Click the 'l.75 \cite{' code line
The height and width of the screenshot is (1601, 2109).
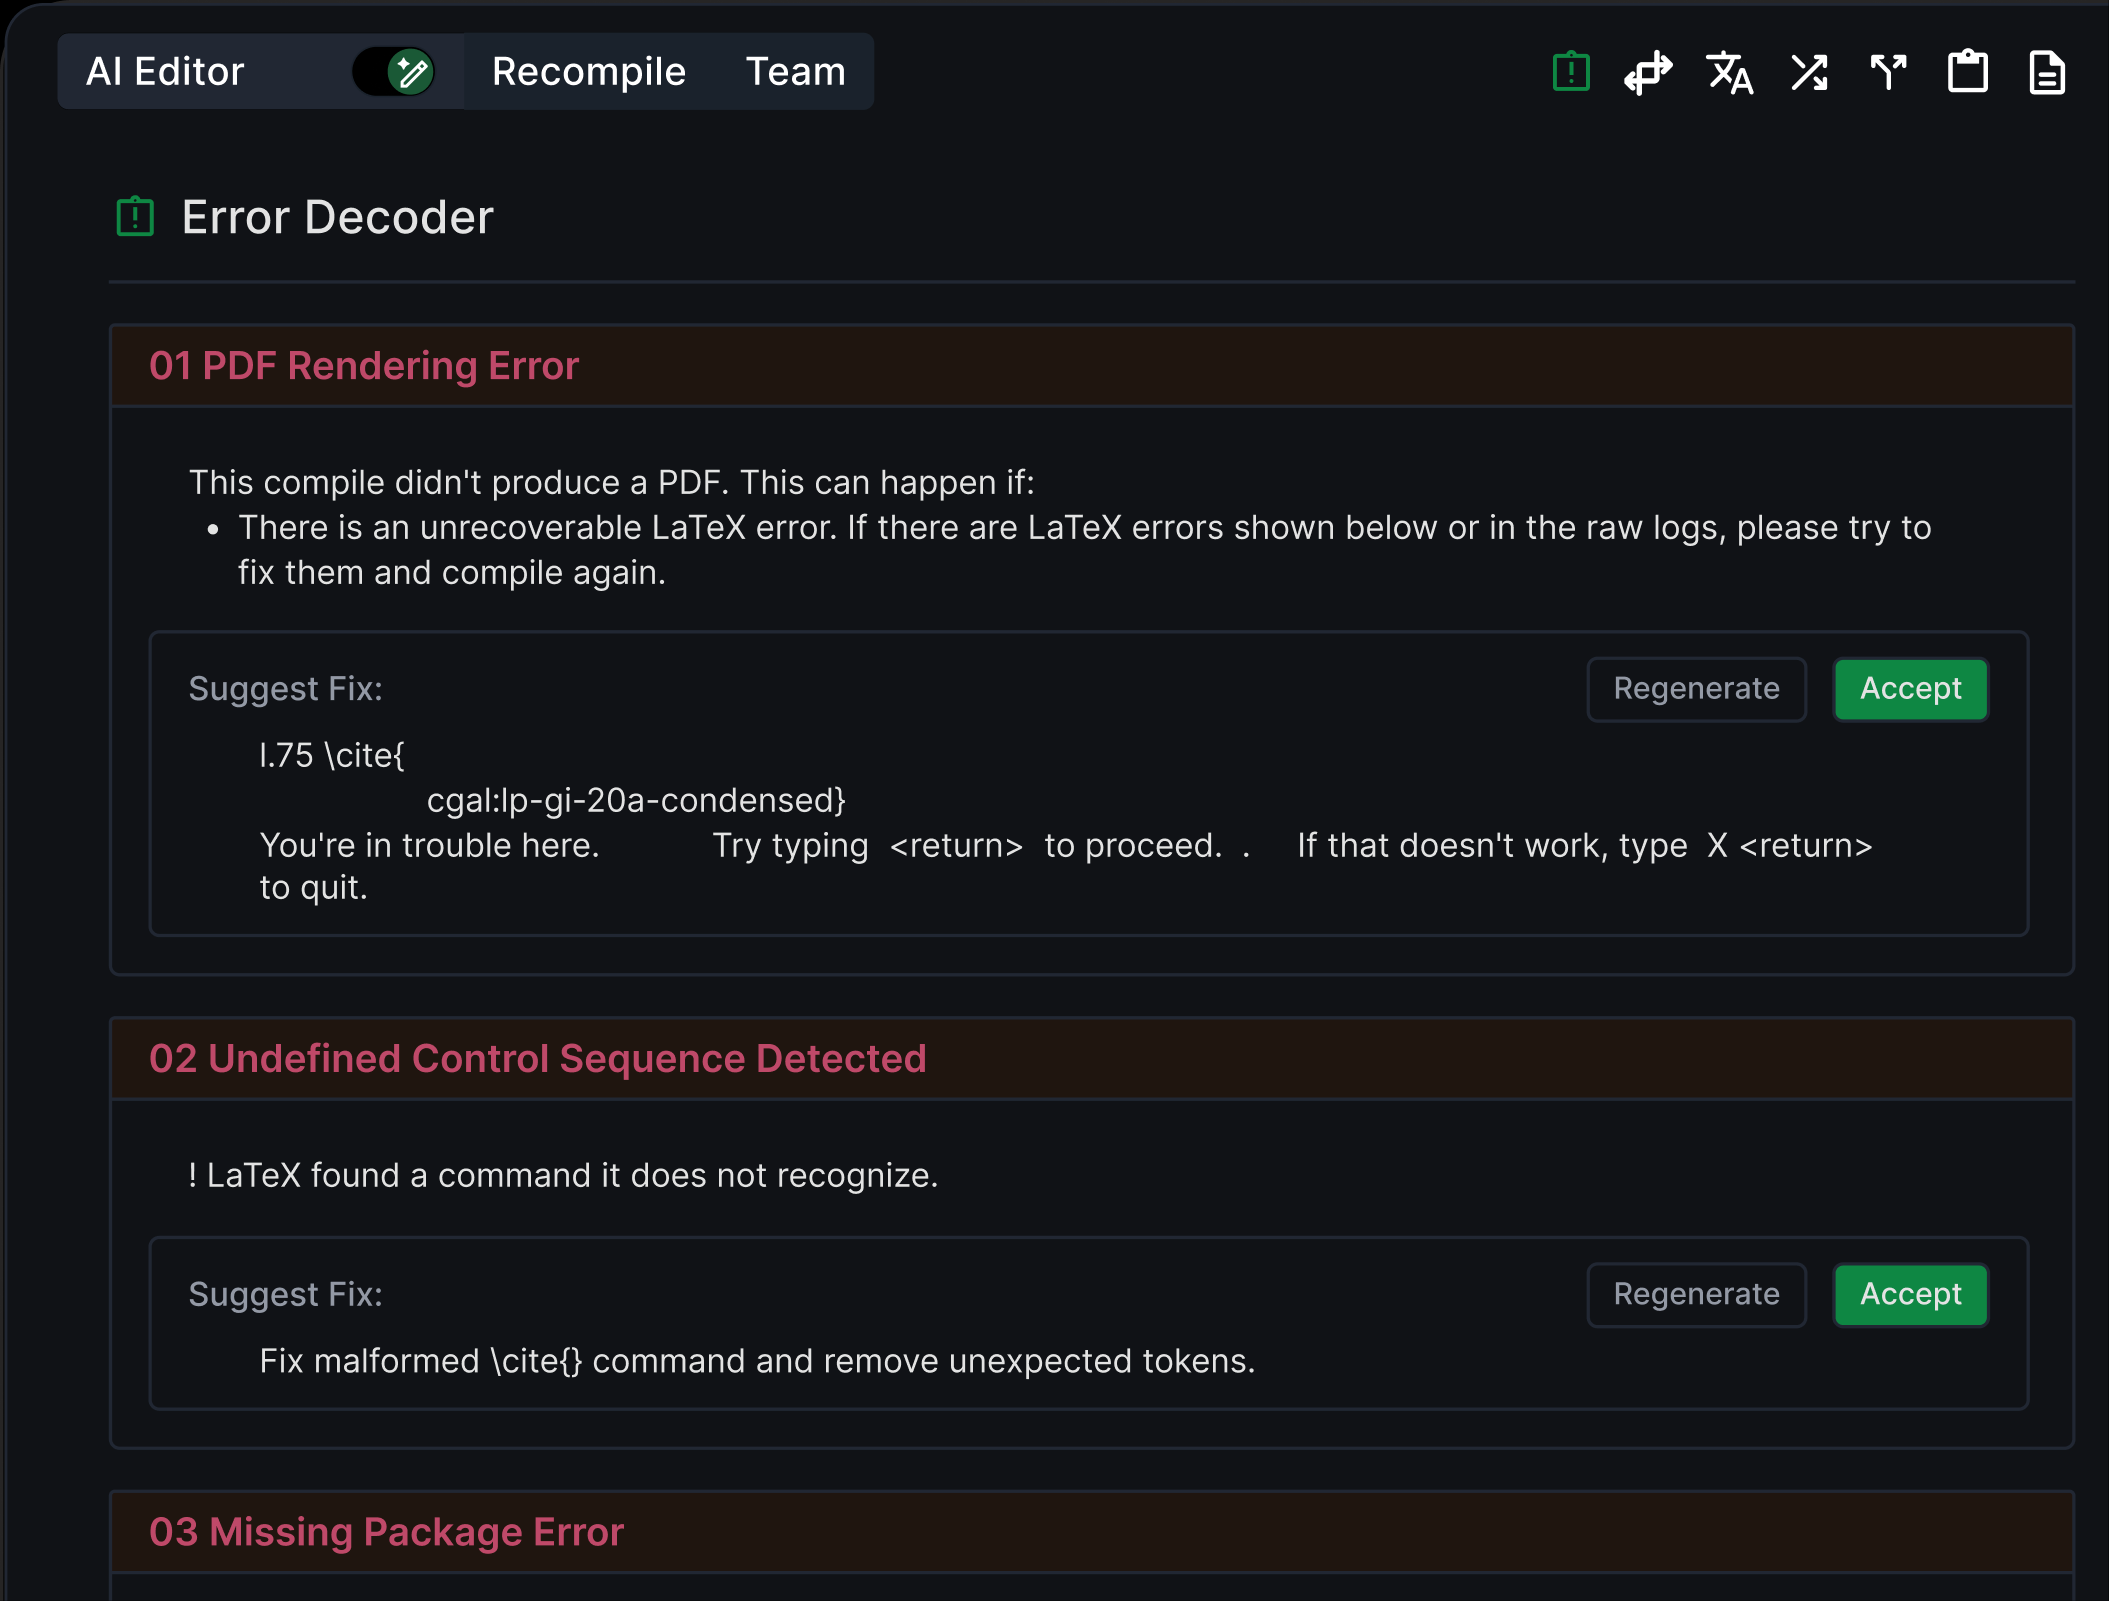pos(332,755)
